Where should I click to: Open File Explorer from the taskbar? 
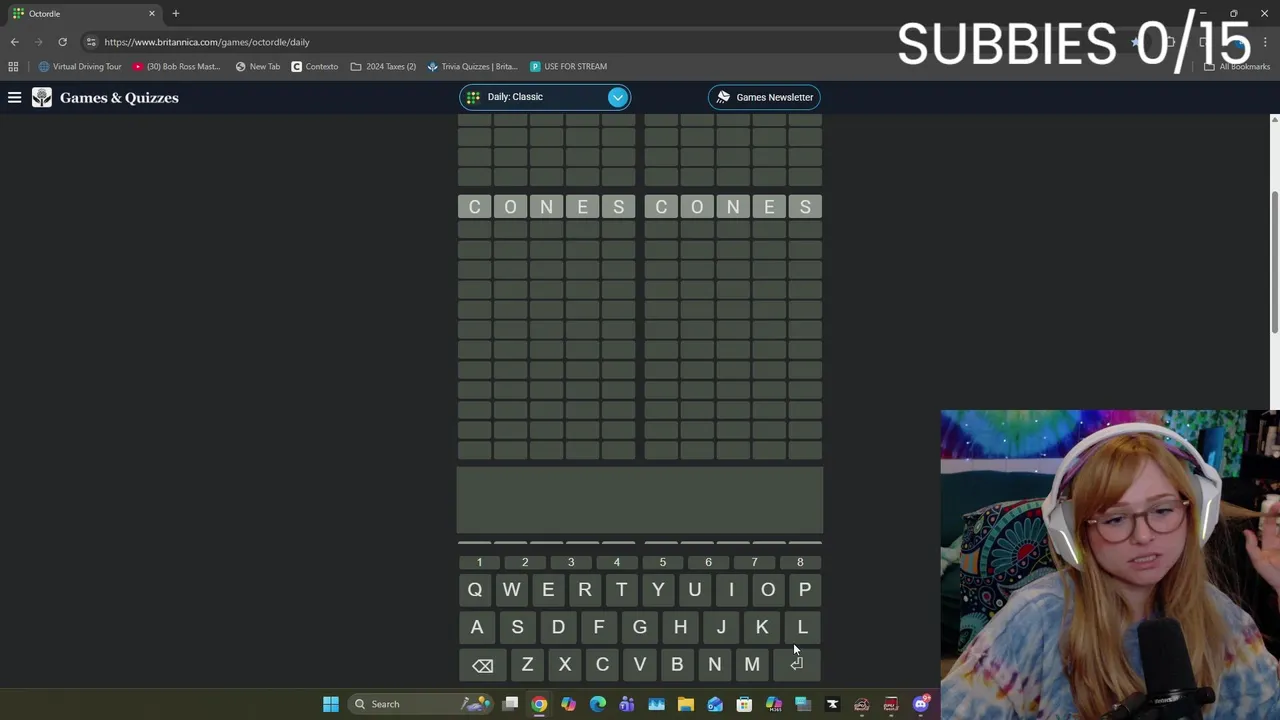tap(686, 704)
